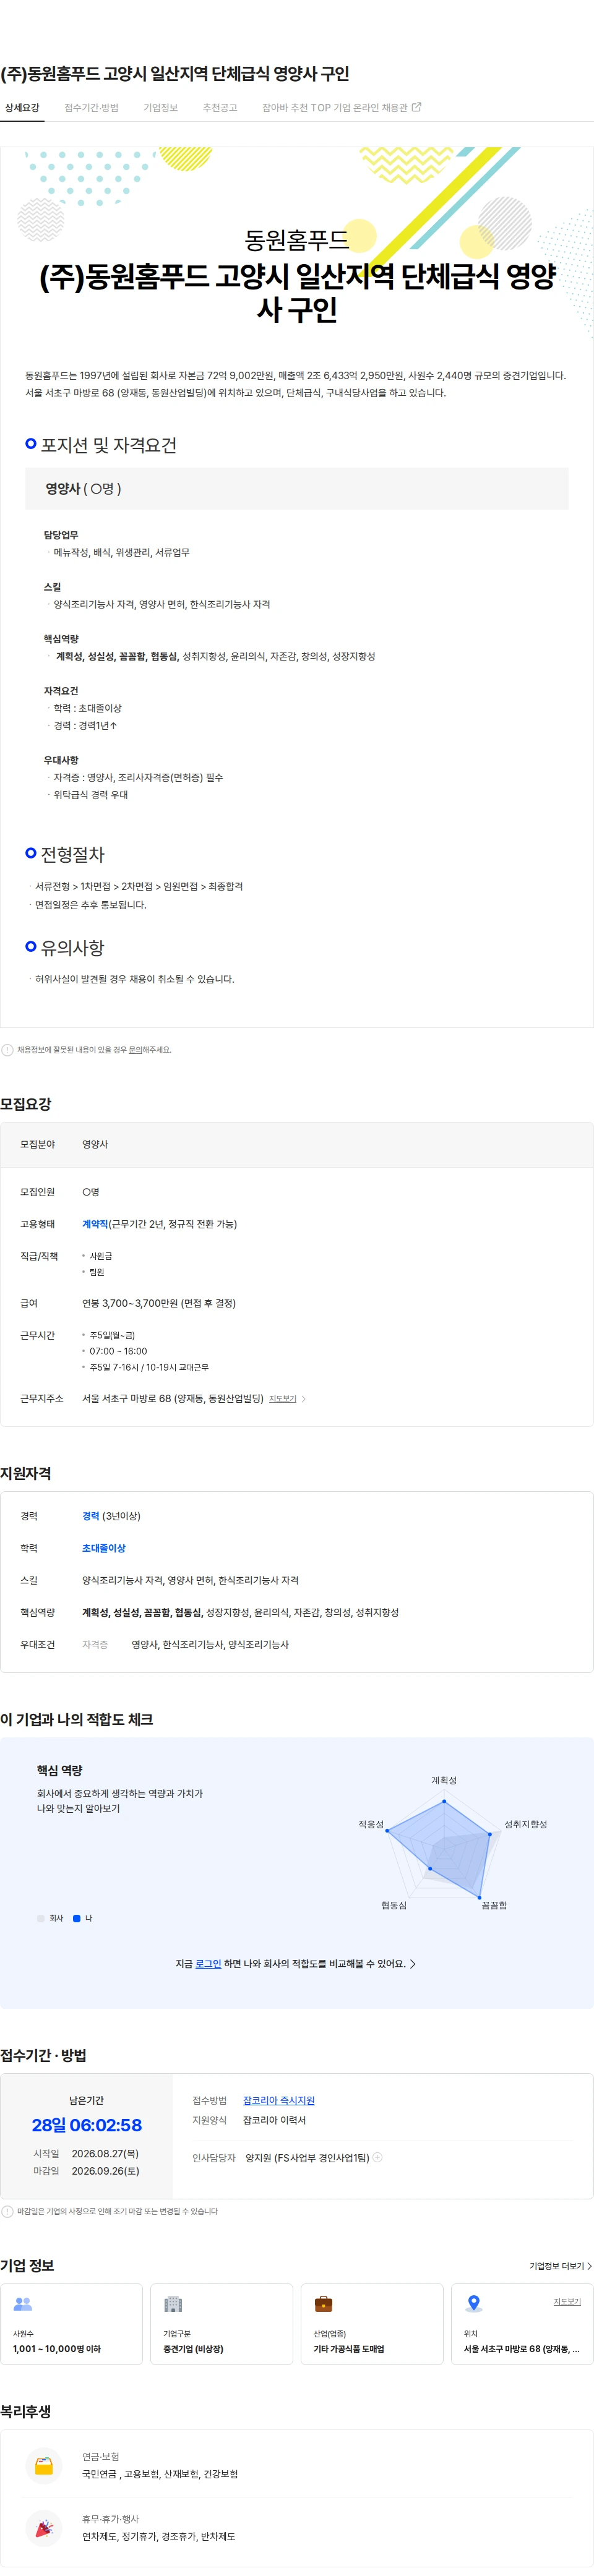This screenshot has height=2576, width=594.
Task: Click the 휴무·휴가·행사 party icon
Action: point(44,2527)
